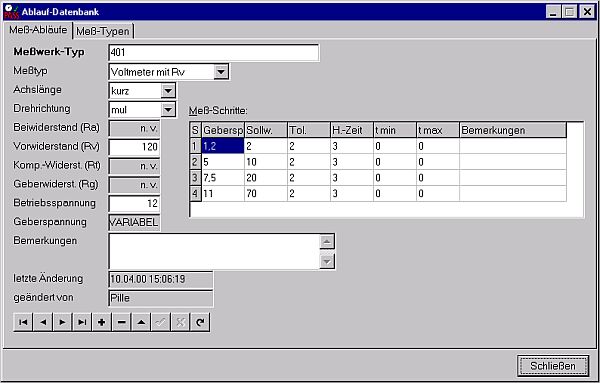This screenshot has height=383, width=600.
Task: Minimize the Ablauf-Datenbank window
Action: [553, 12]
